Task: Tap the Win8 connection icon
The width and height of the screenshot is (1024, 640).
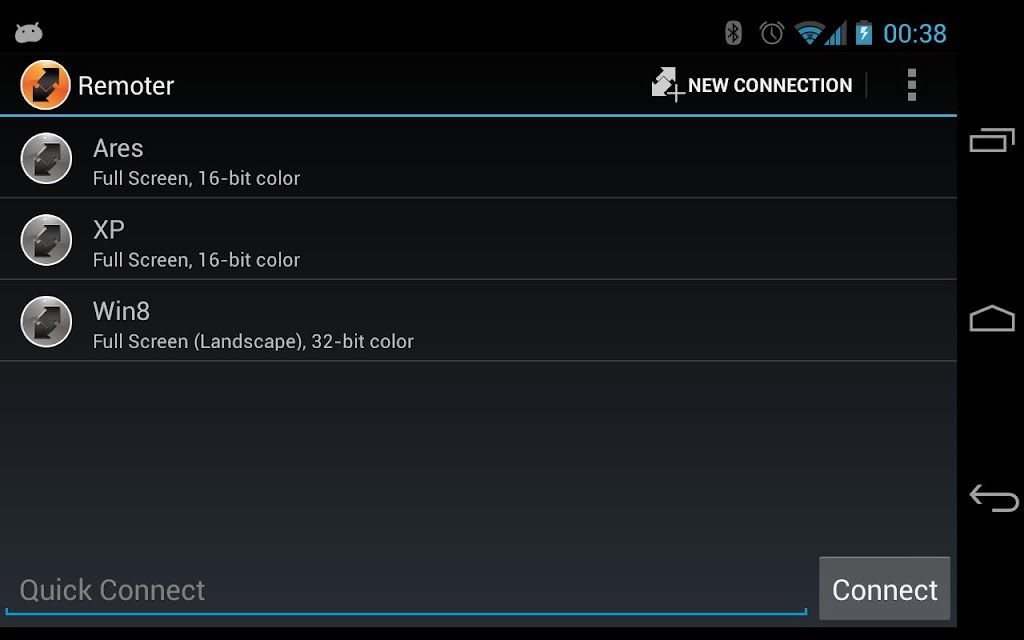Action: click(x=46, y=321)
